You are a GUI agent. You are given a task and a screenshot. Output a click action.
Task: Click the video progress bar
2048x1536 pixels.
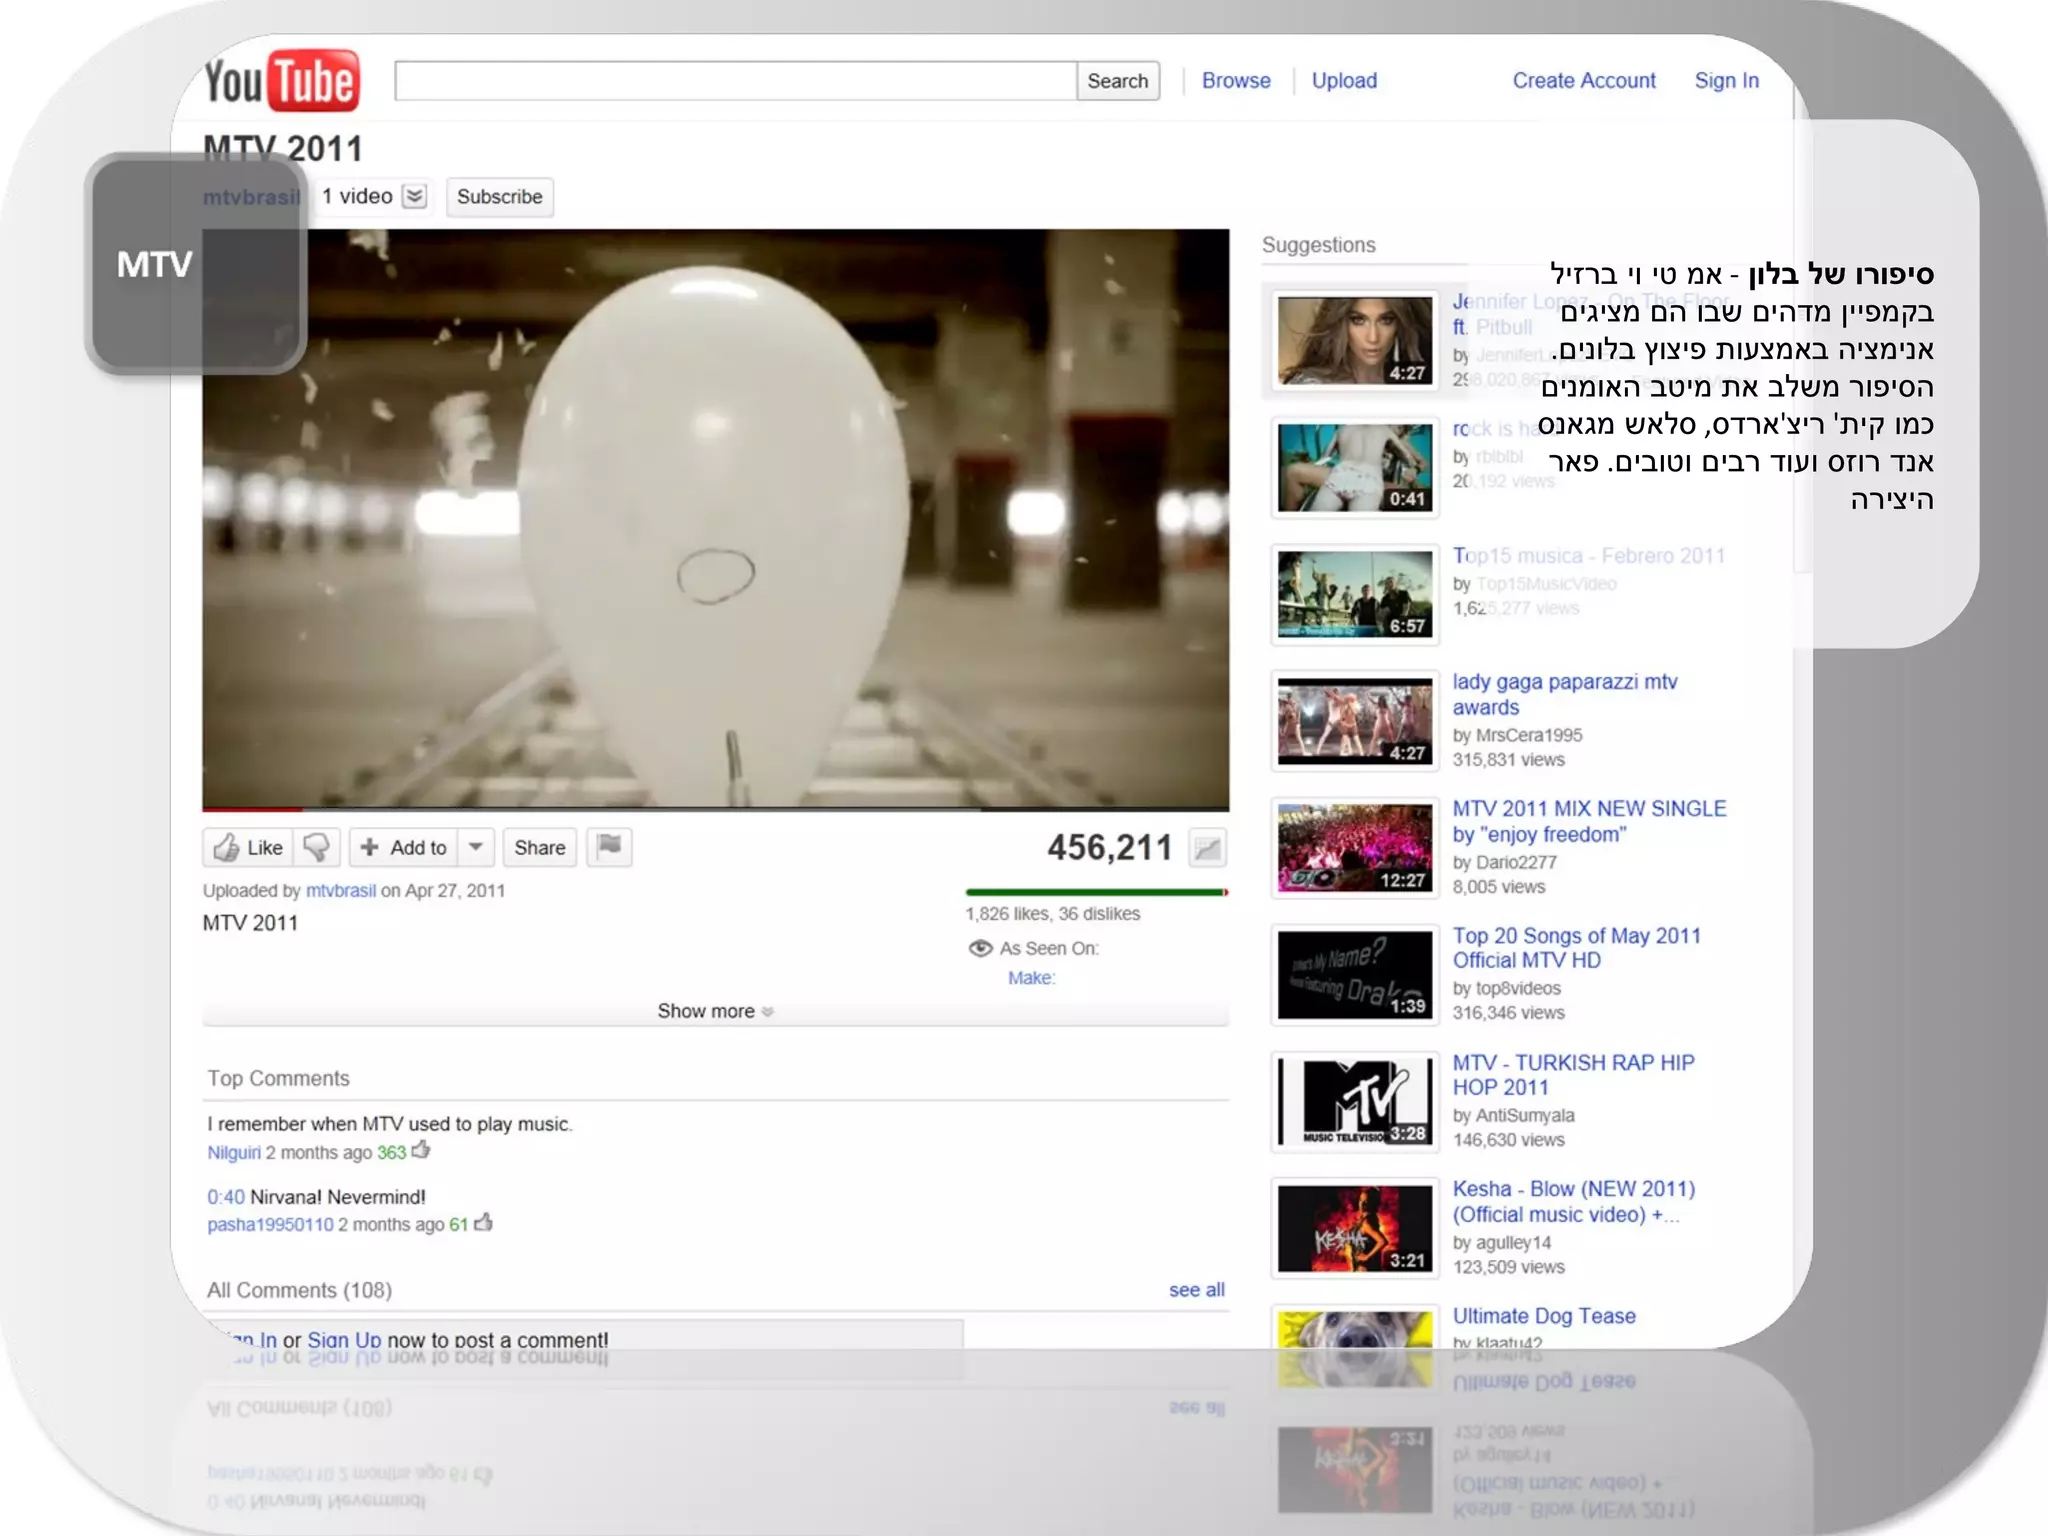pos(715,808)
